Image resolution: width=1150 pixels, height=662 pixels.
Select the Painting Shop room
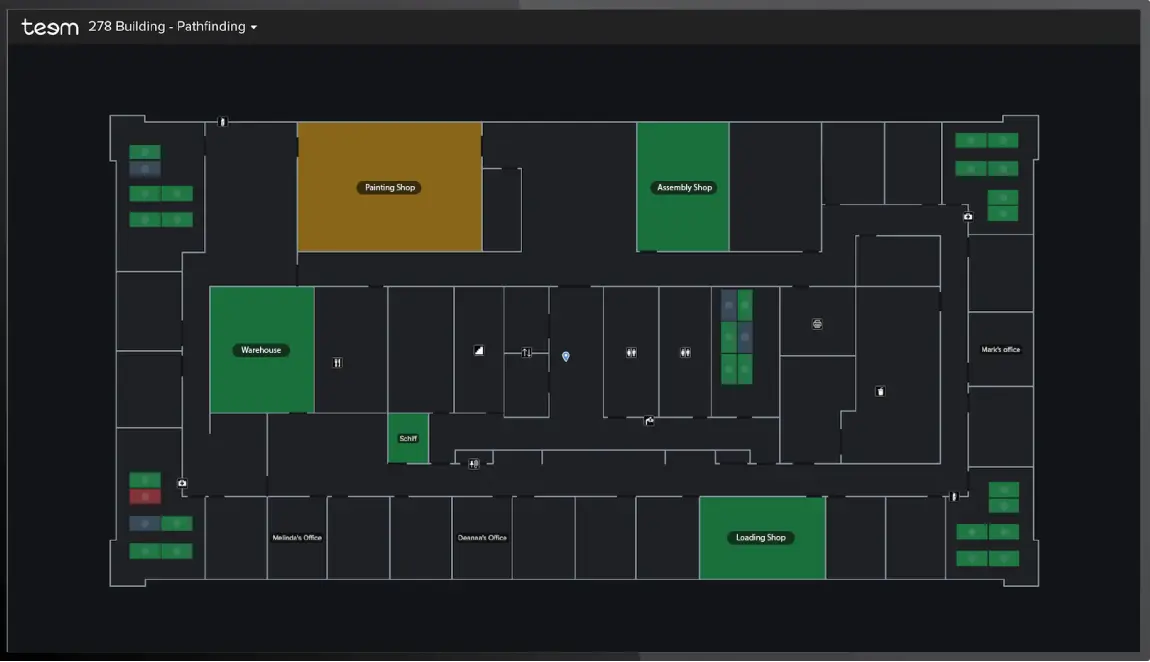pos(390,187)
